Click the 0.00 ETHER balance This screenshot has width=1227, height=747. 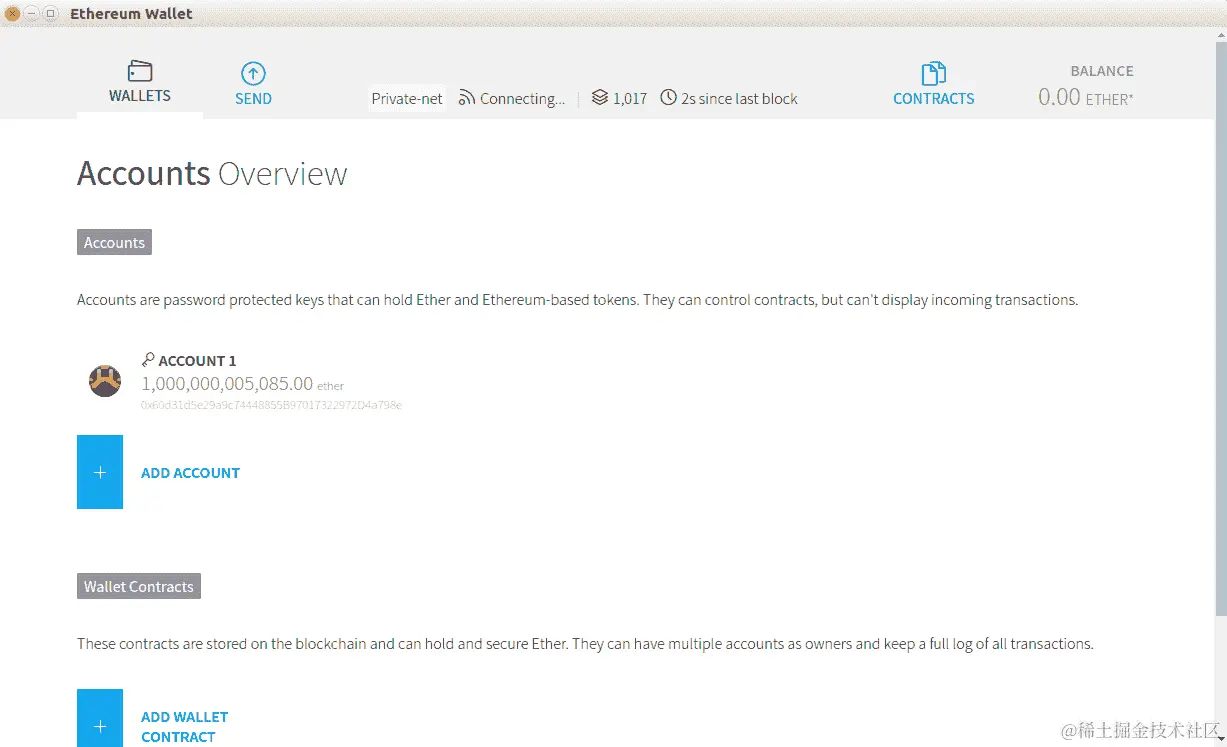pos(1085,97)
